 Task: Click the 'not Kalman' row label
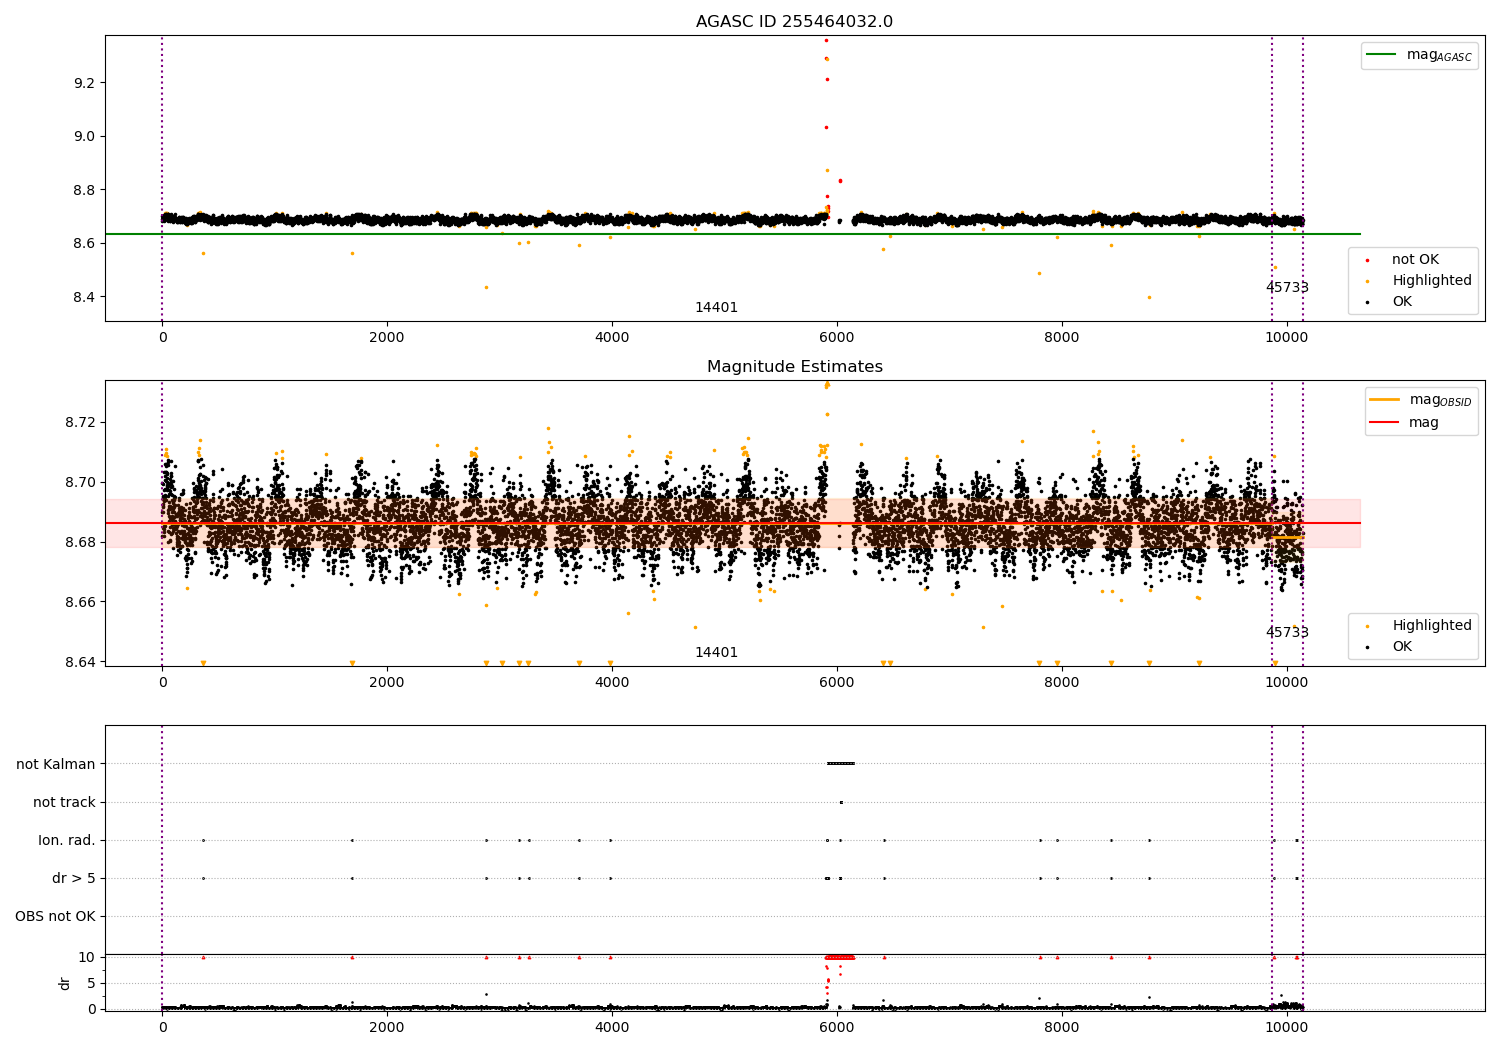pos(56,764)
